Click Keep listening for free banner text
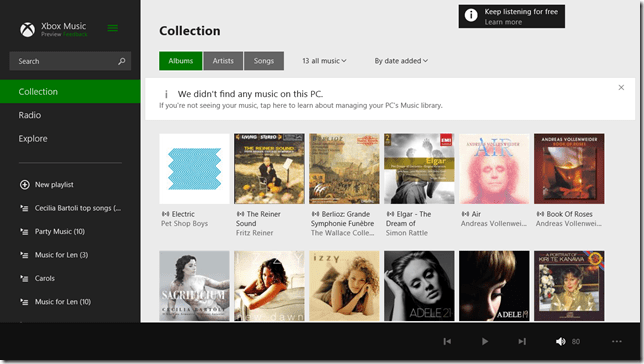 pyautogui.click(x=521, y=12)
